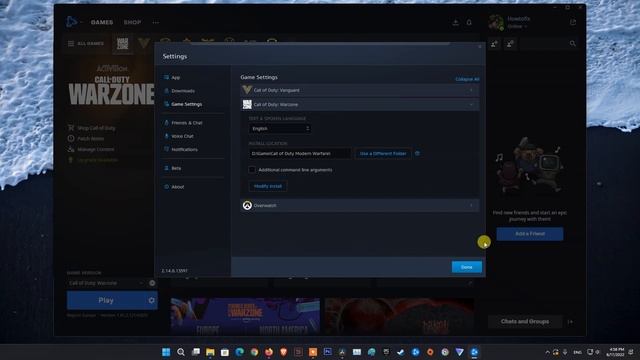Open Voice Chat settings
640x360 pixels.
click(x=182, y=136)
